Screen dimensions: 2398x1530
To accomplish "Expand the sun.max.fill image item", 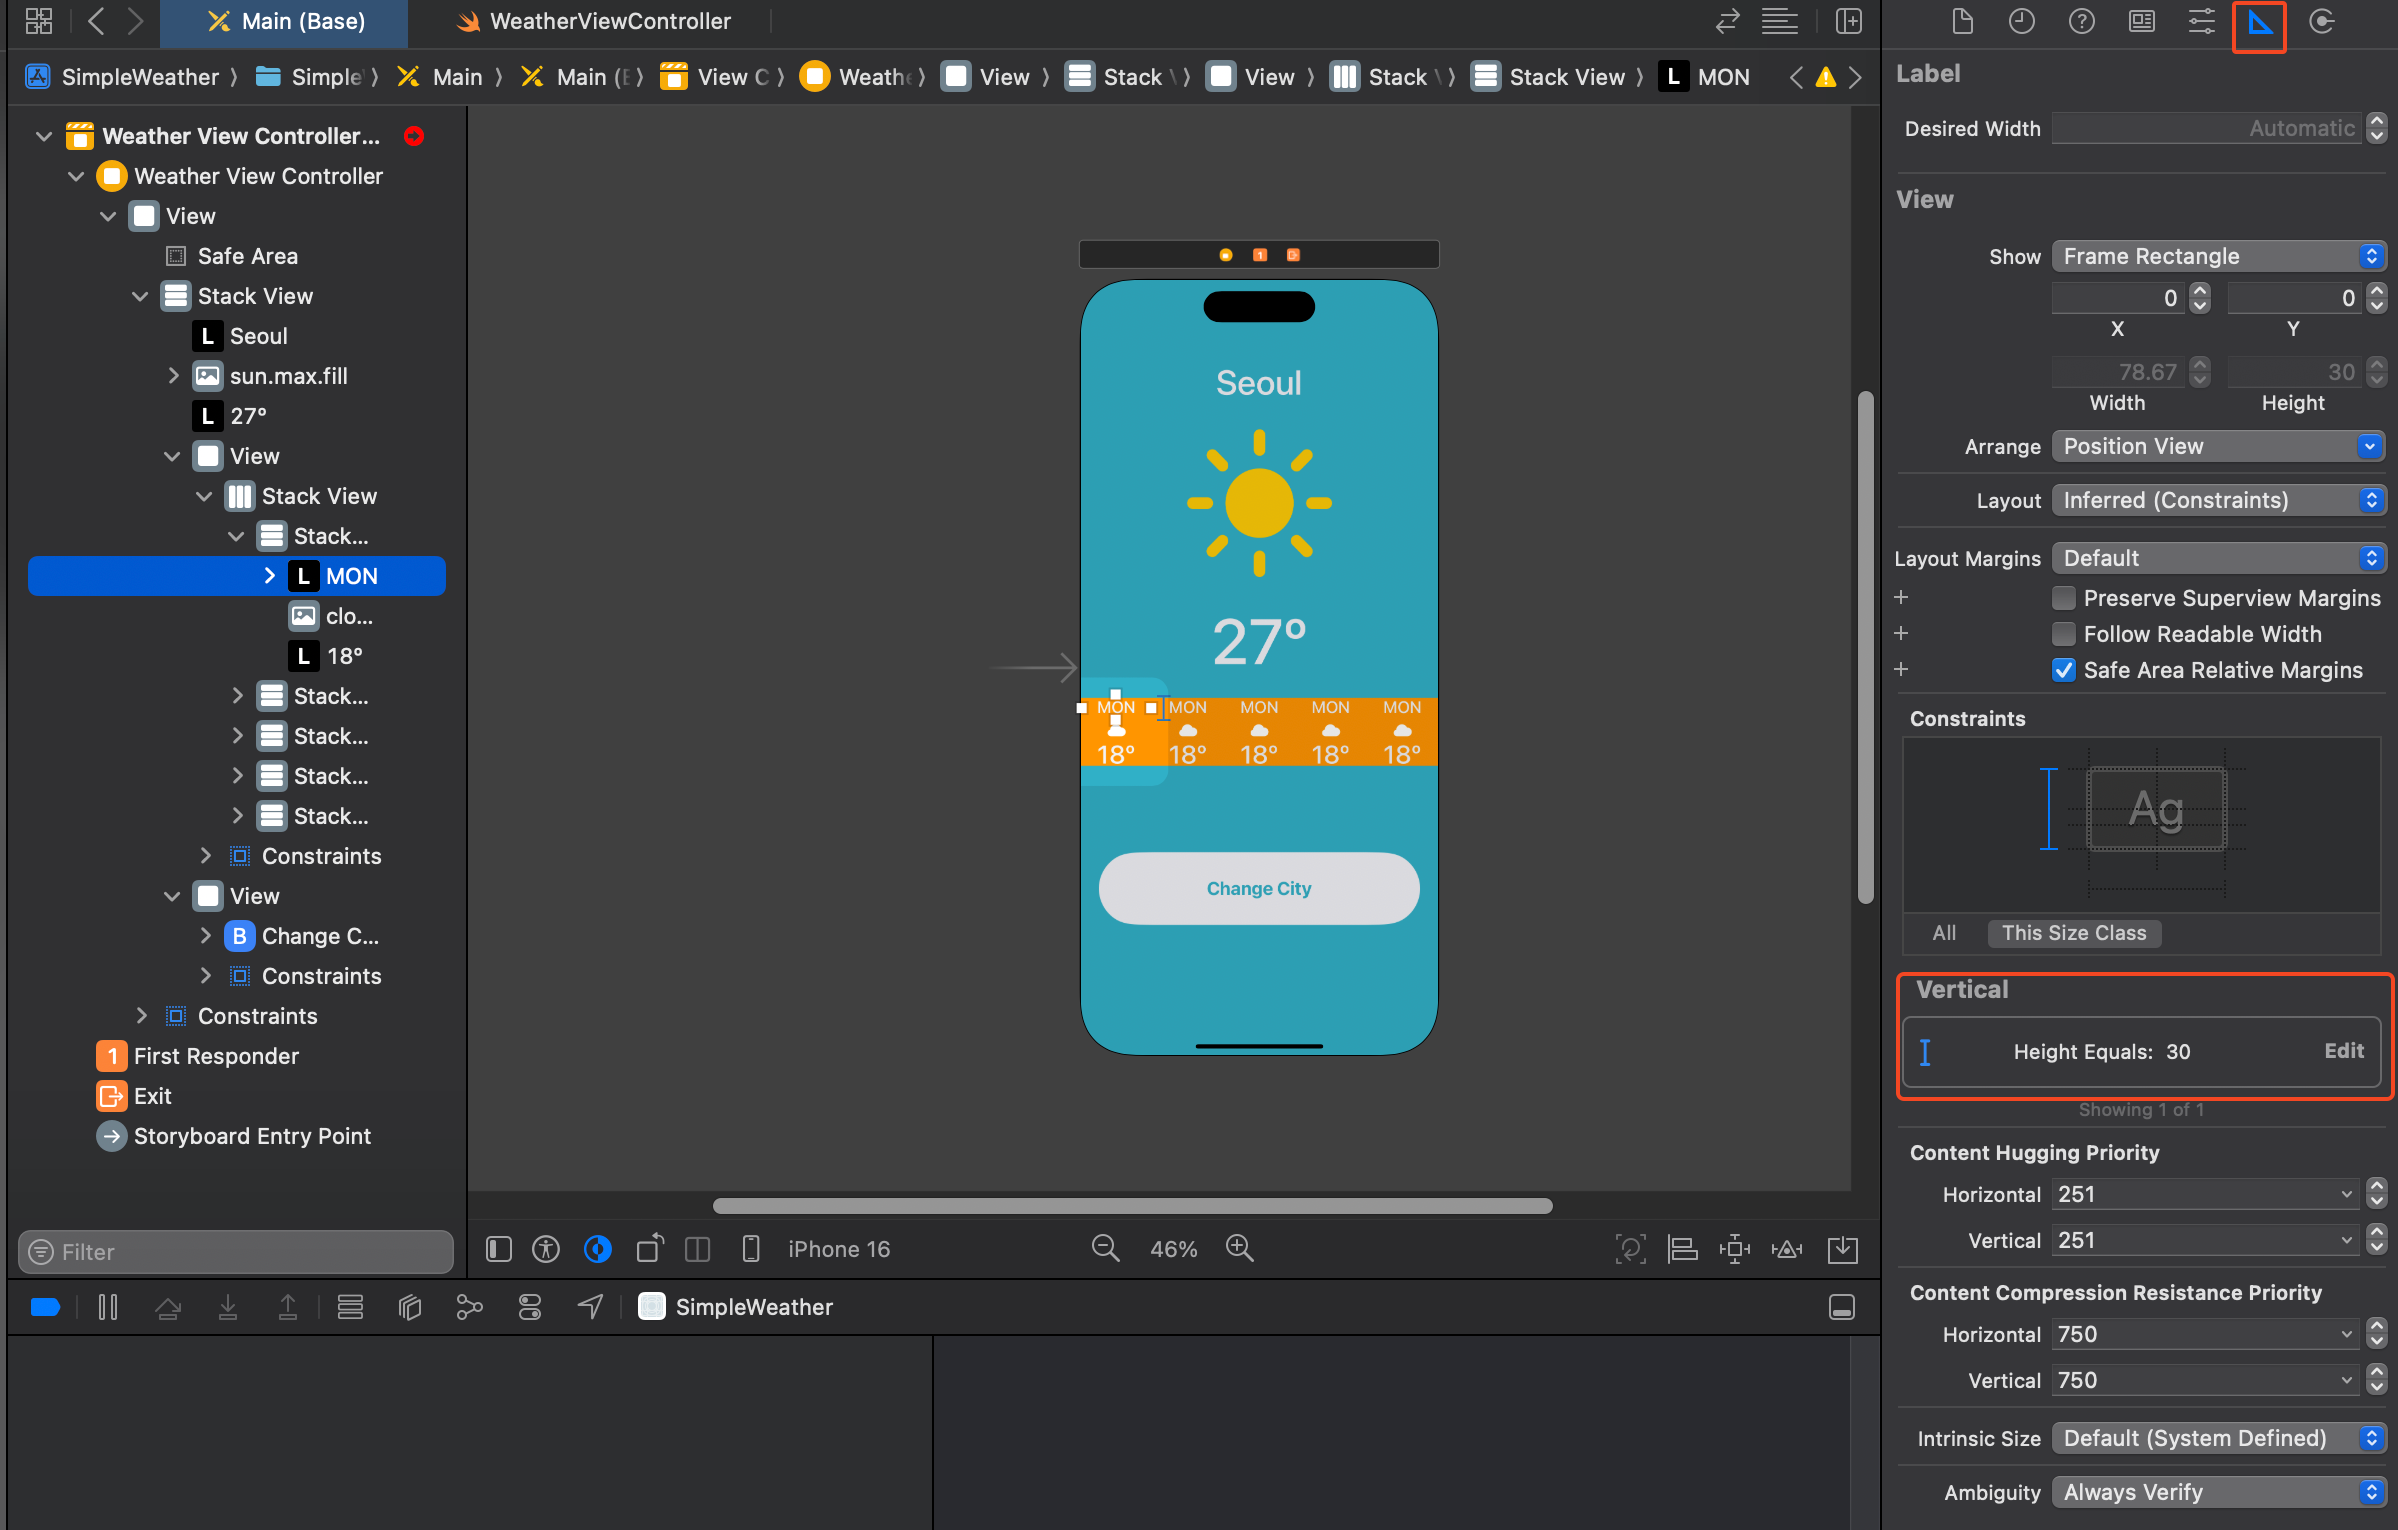I will click(x=173, y=376).
